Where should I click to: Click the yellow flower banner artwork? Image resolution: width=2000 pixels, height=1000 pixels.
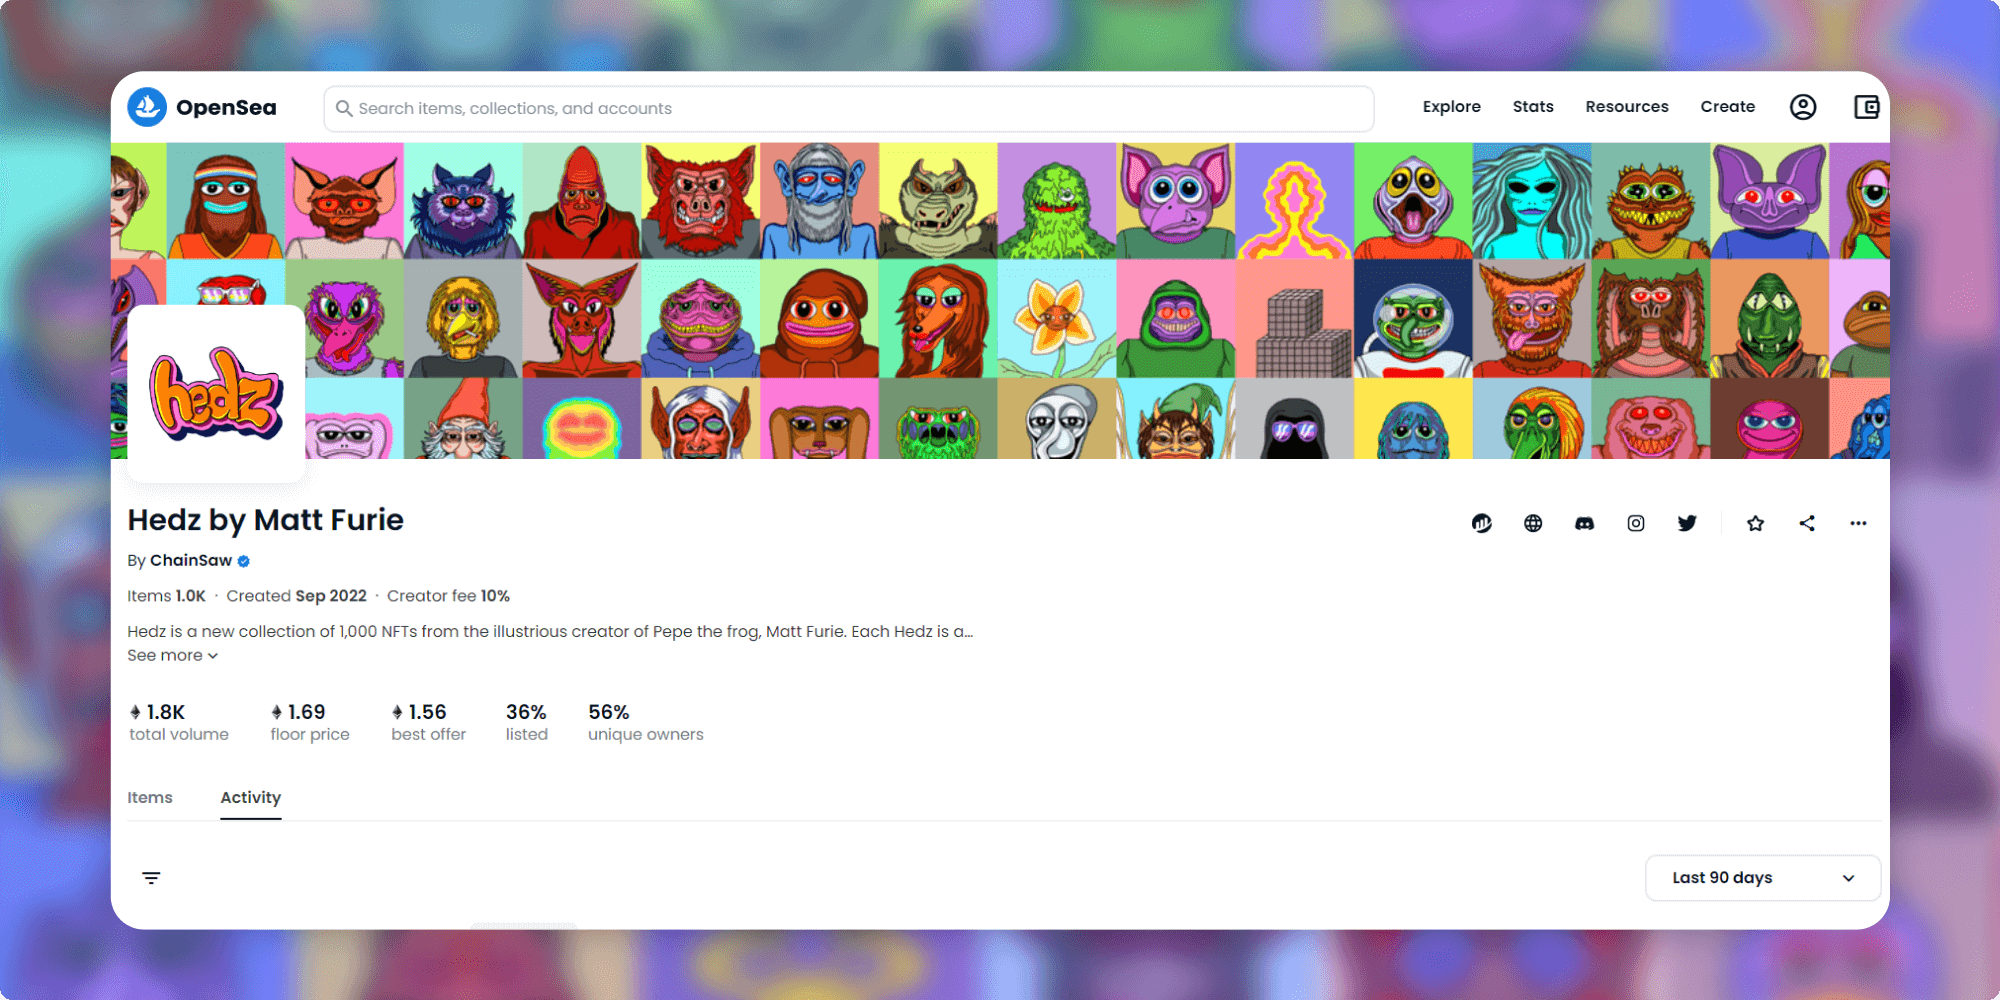coord(1057,320)
